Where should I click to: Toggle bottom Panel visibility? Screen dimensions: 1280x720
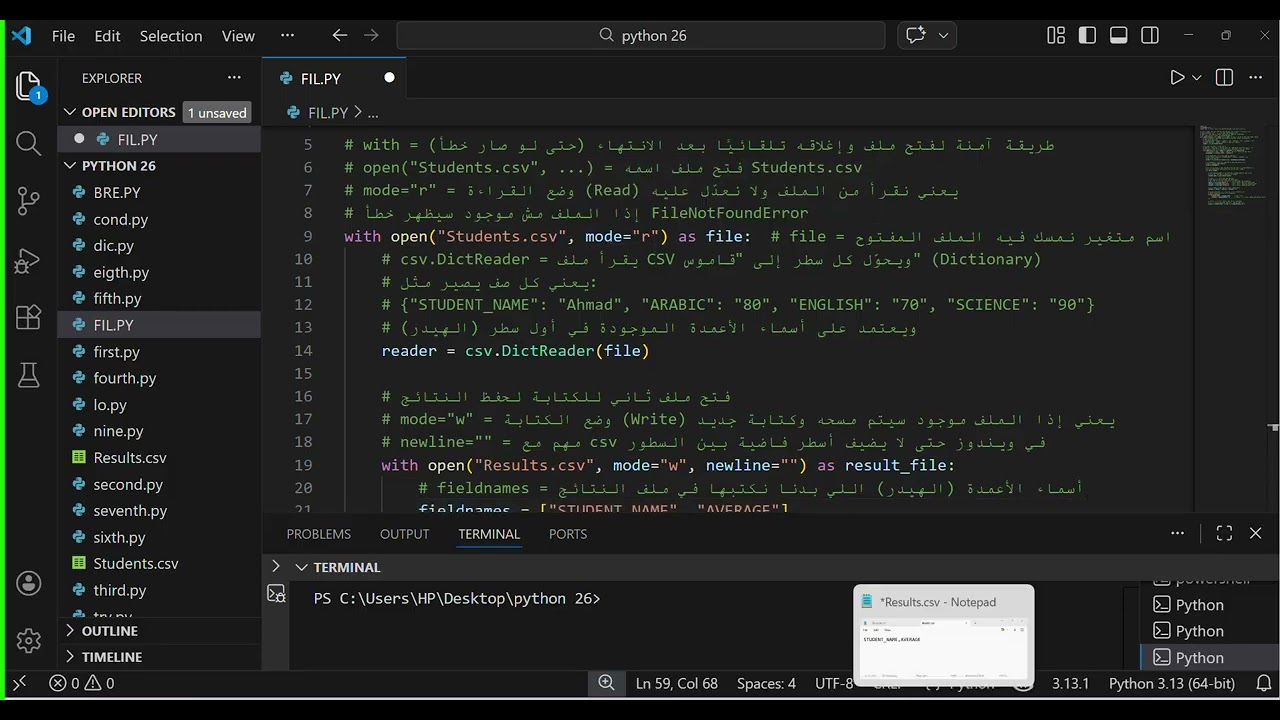(x=1119, y=35)
